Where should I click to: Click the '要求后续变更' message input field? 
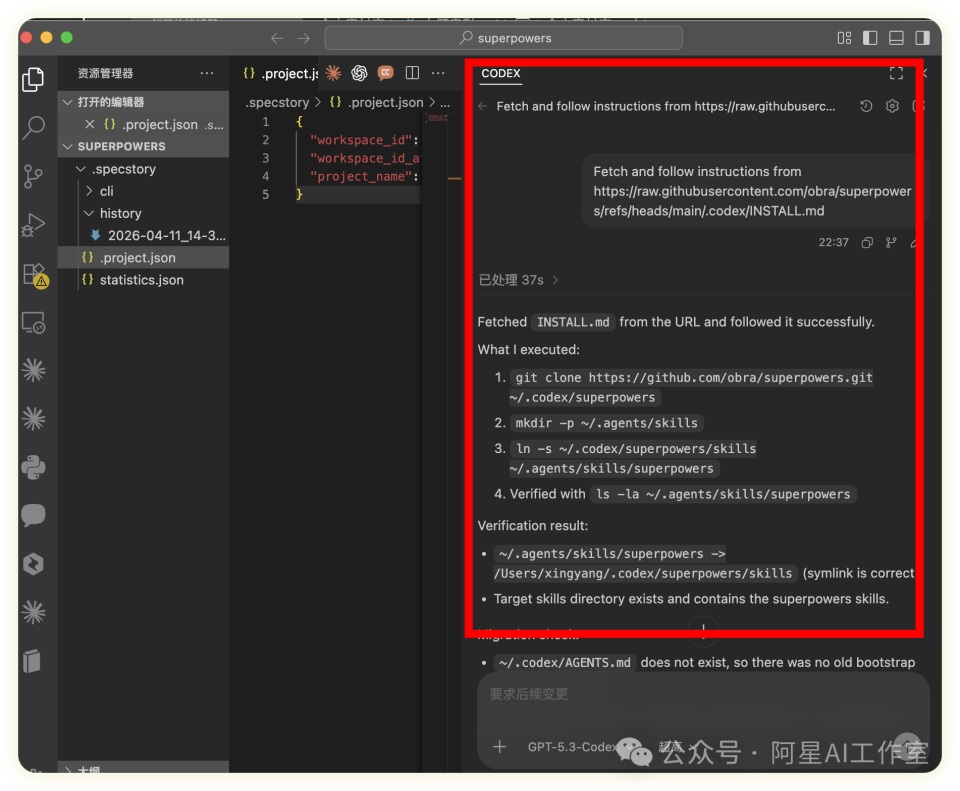[700, 694]
